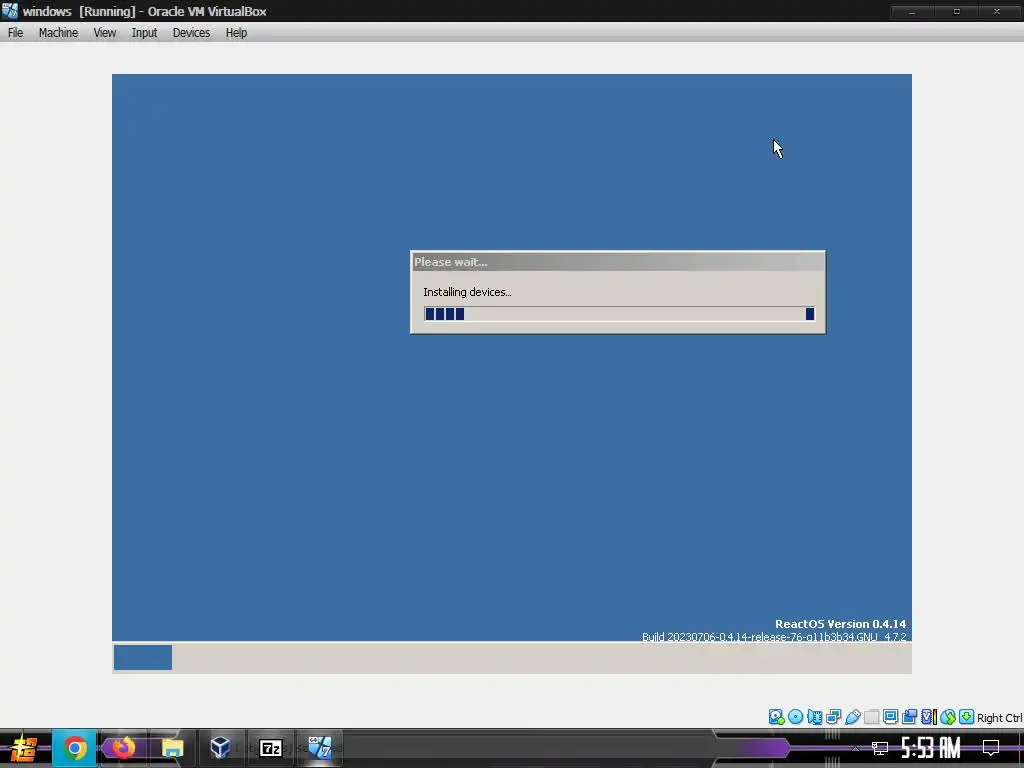Click the VirtualBox window title bar icon
The width and height of the screenshot is (1024, 768).
(x=10, y=11)
